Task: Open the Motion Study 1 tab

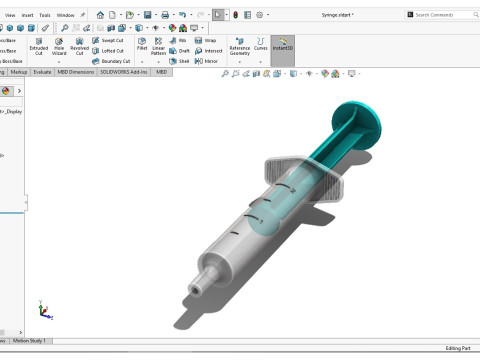Action: tap(29, 341)
